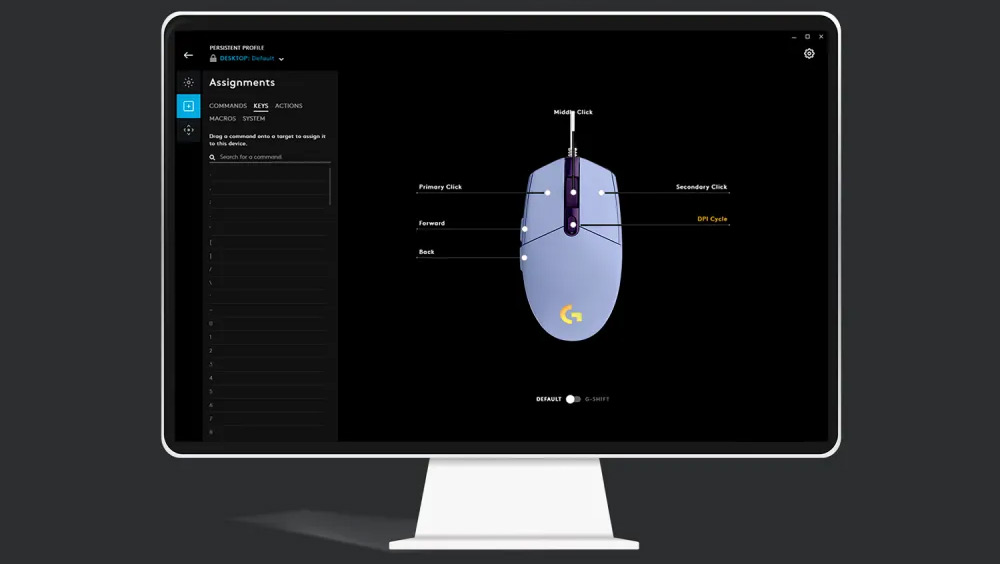This screenshot has width=1000, height=564.
Task: Select the '[' key in the list
Action: 268,242
